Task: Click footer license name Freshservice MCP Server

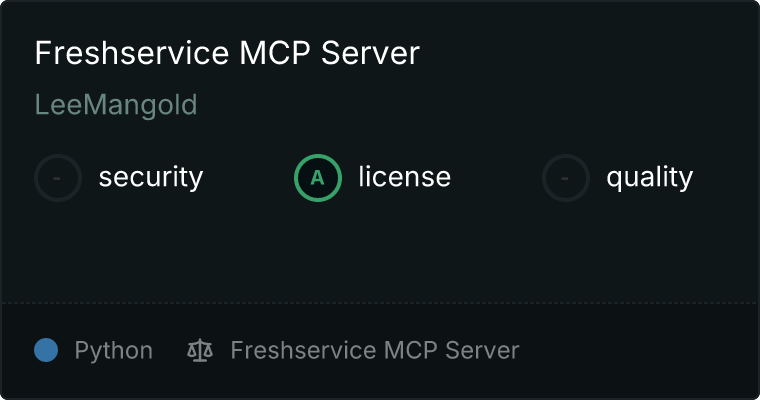Action: coord(375,350)
